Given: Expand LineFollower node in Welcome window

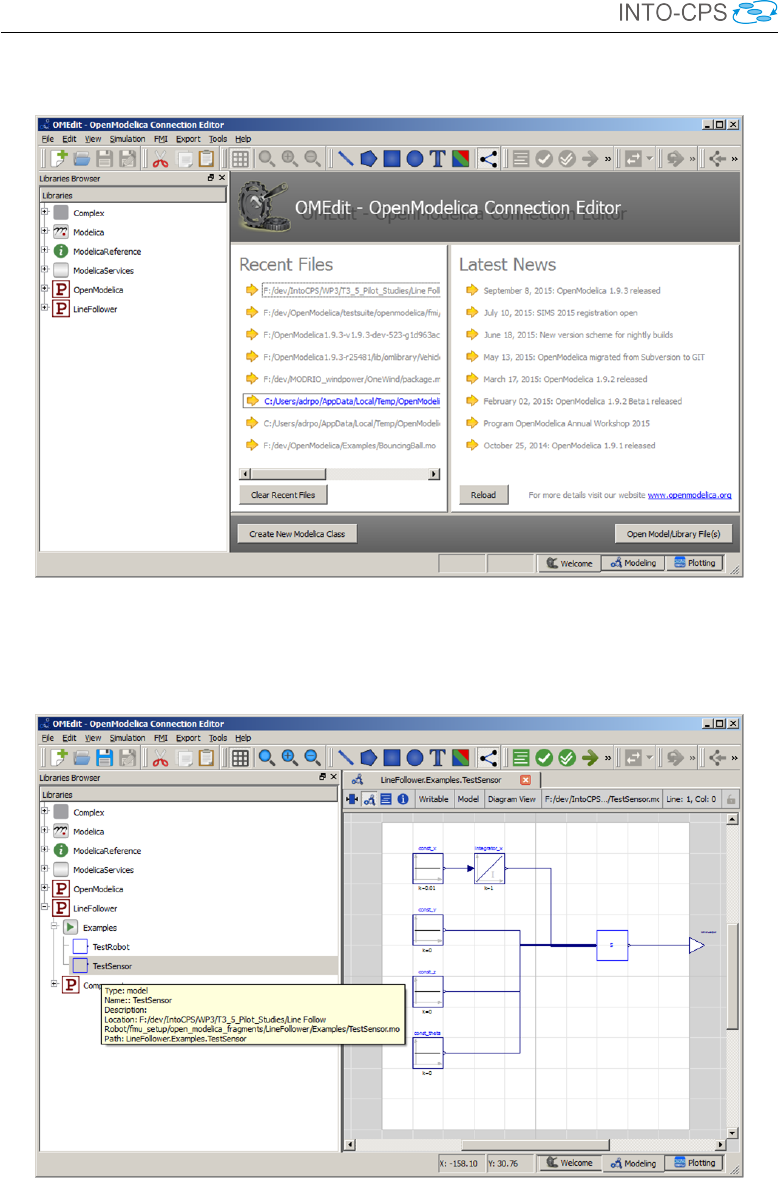Looking at the screenshot, I should pos(45,307).
